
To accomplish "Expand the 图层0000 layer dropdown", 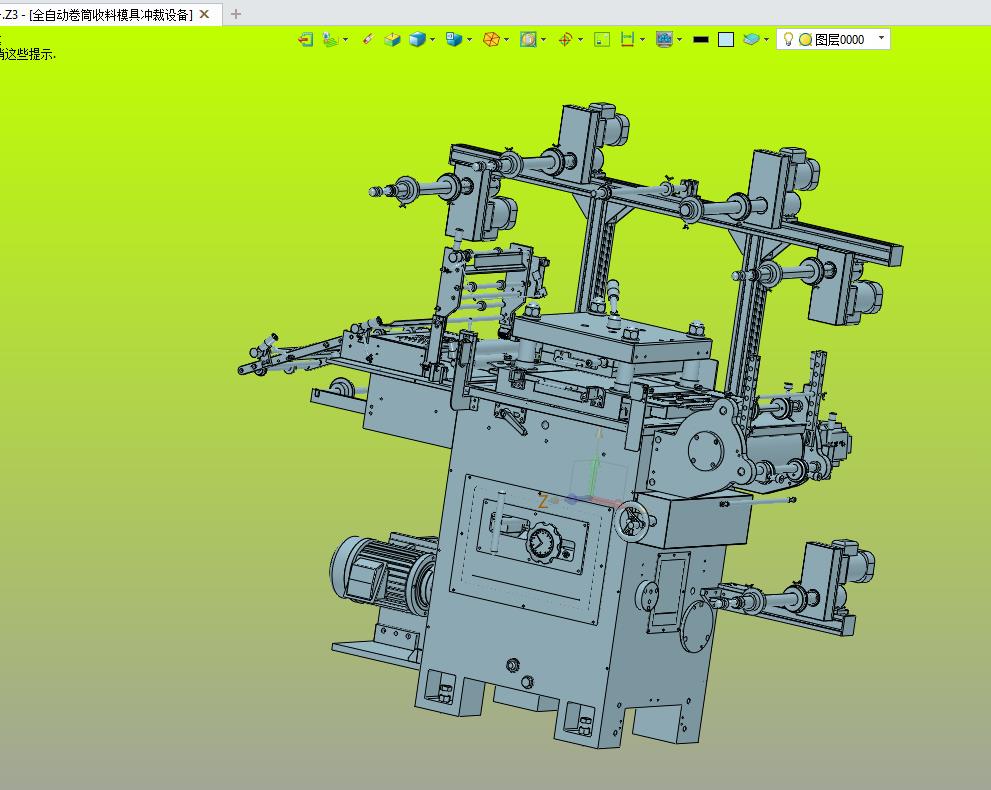I will [881, 39].
